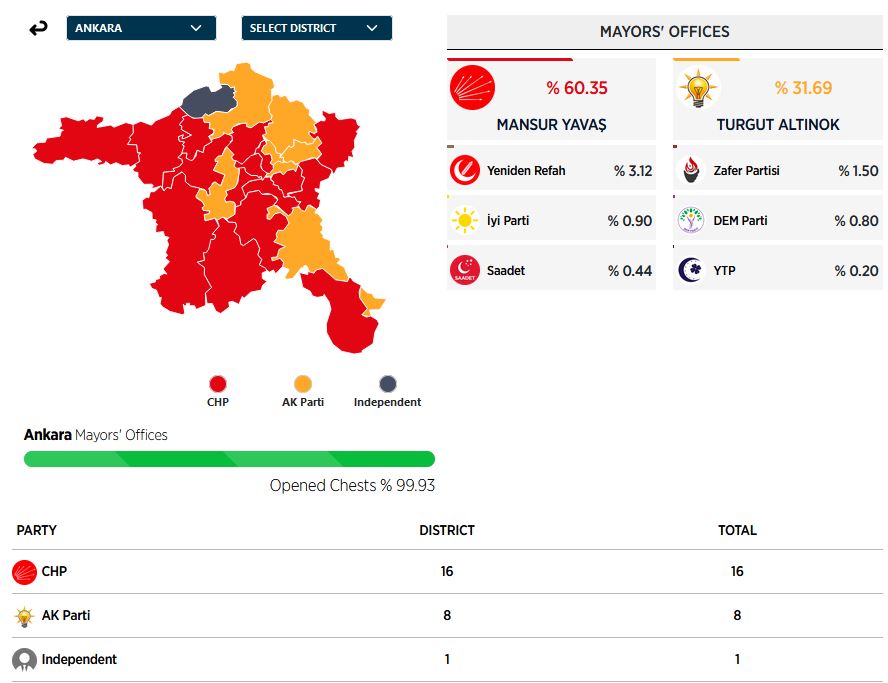The height and width of the screenshot is (683, 888).
Task: Click the dark Independent legend swatch
Action: 387,384
